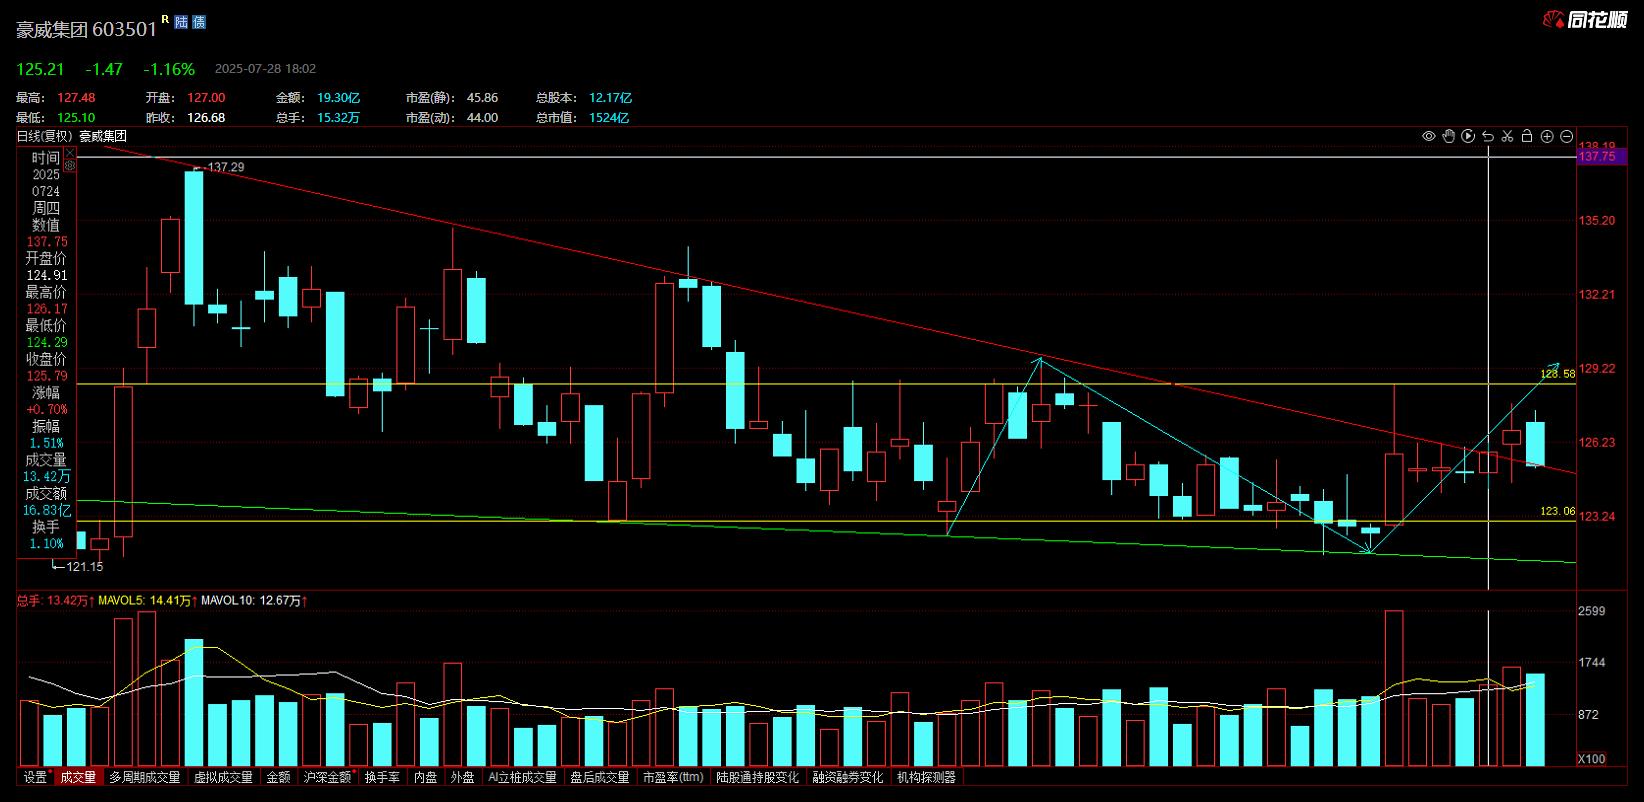This screenshot has height=802, width=1644.
Task: Zoom in with the plus circle icon
Action: (1547, 136)
